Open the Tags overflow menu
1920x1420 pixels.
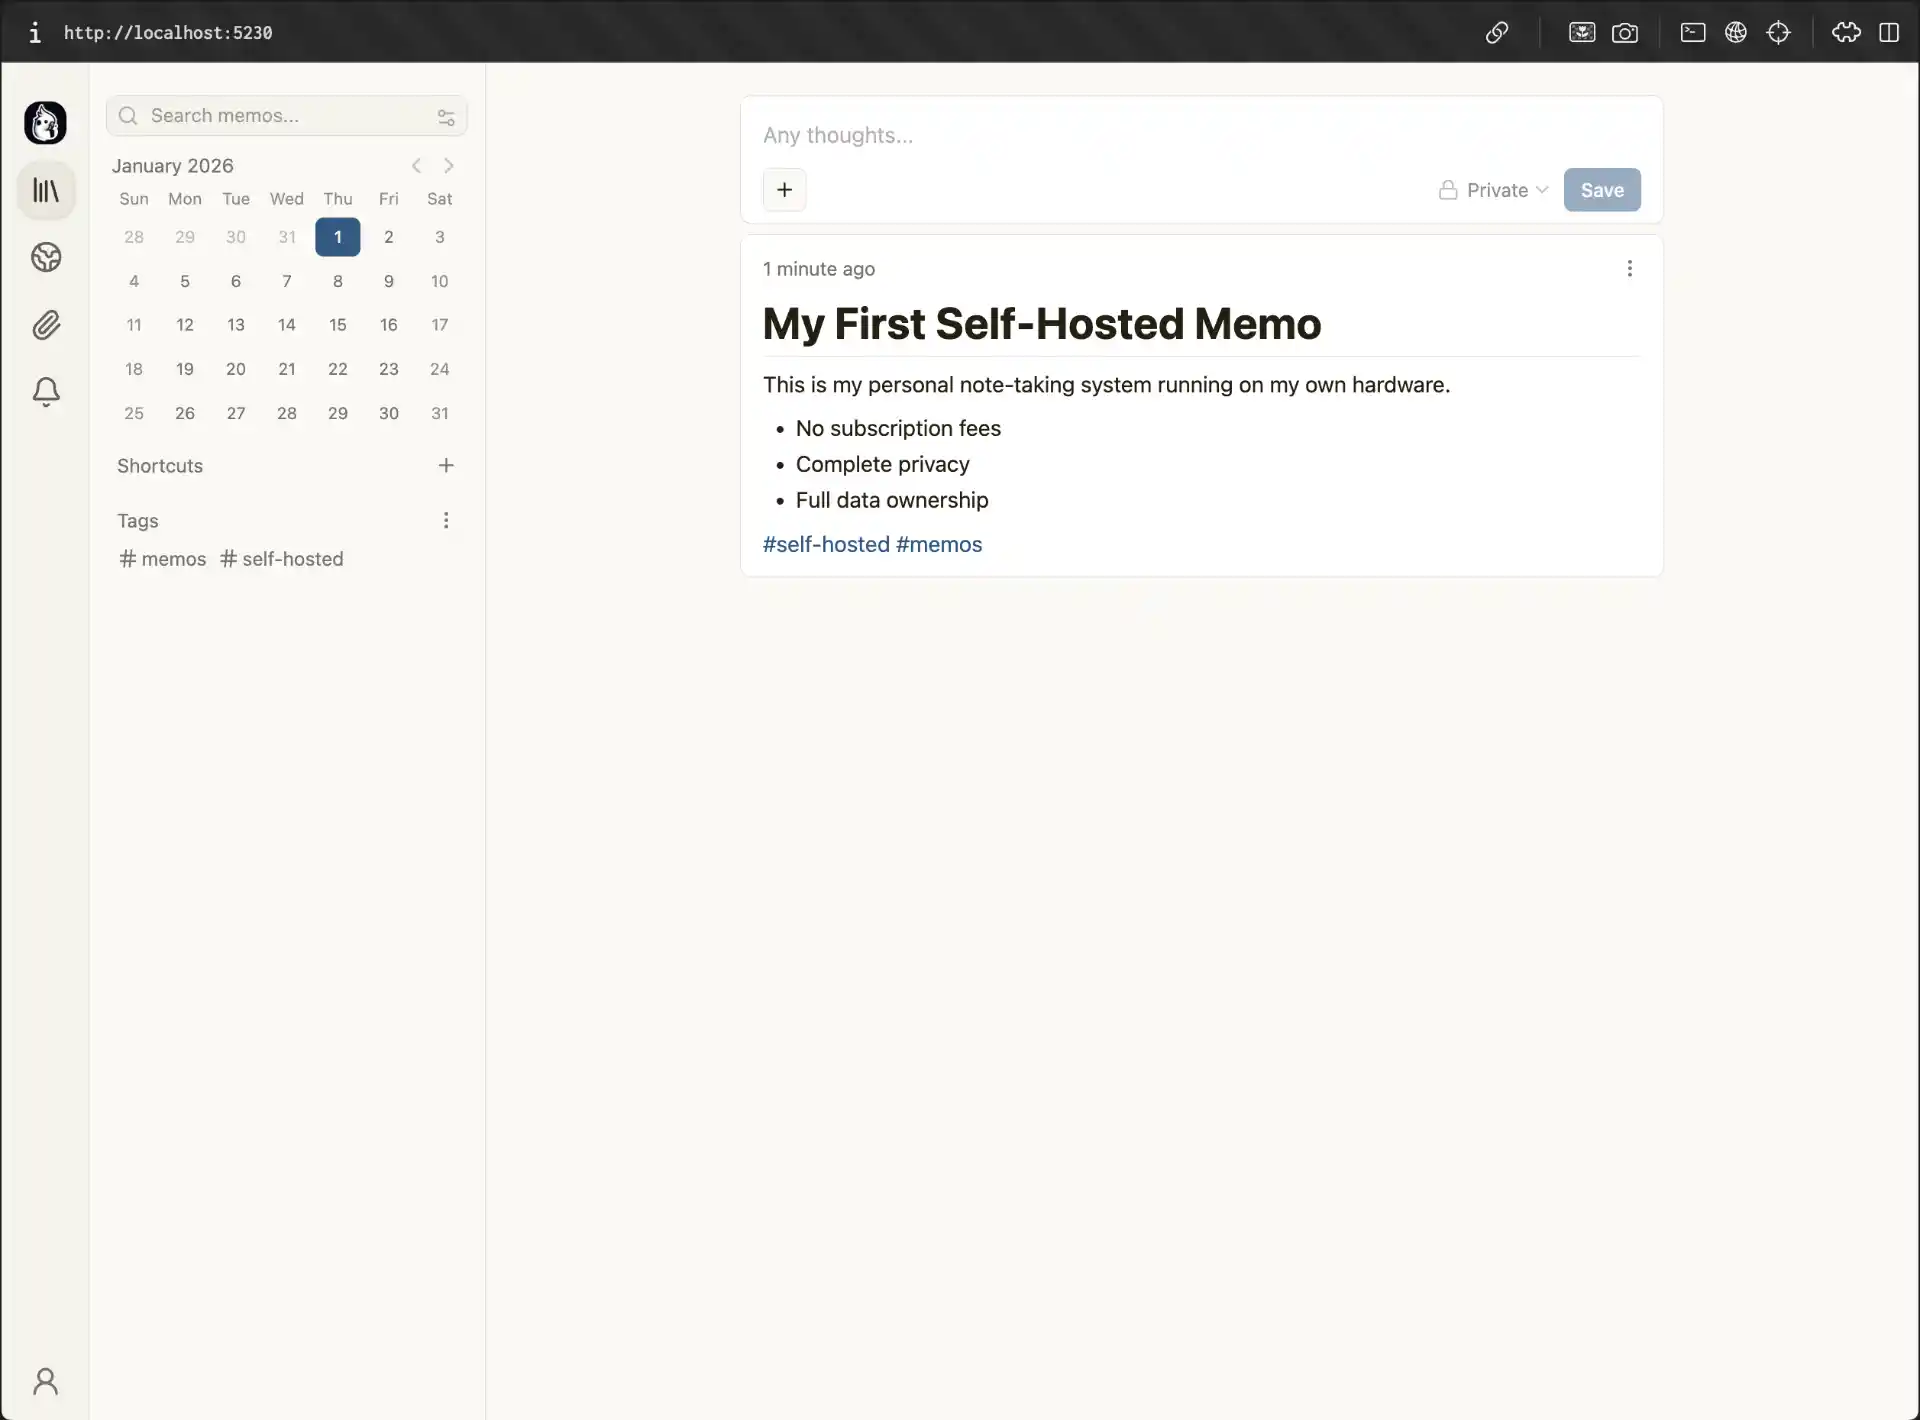tap(446, 520)
